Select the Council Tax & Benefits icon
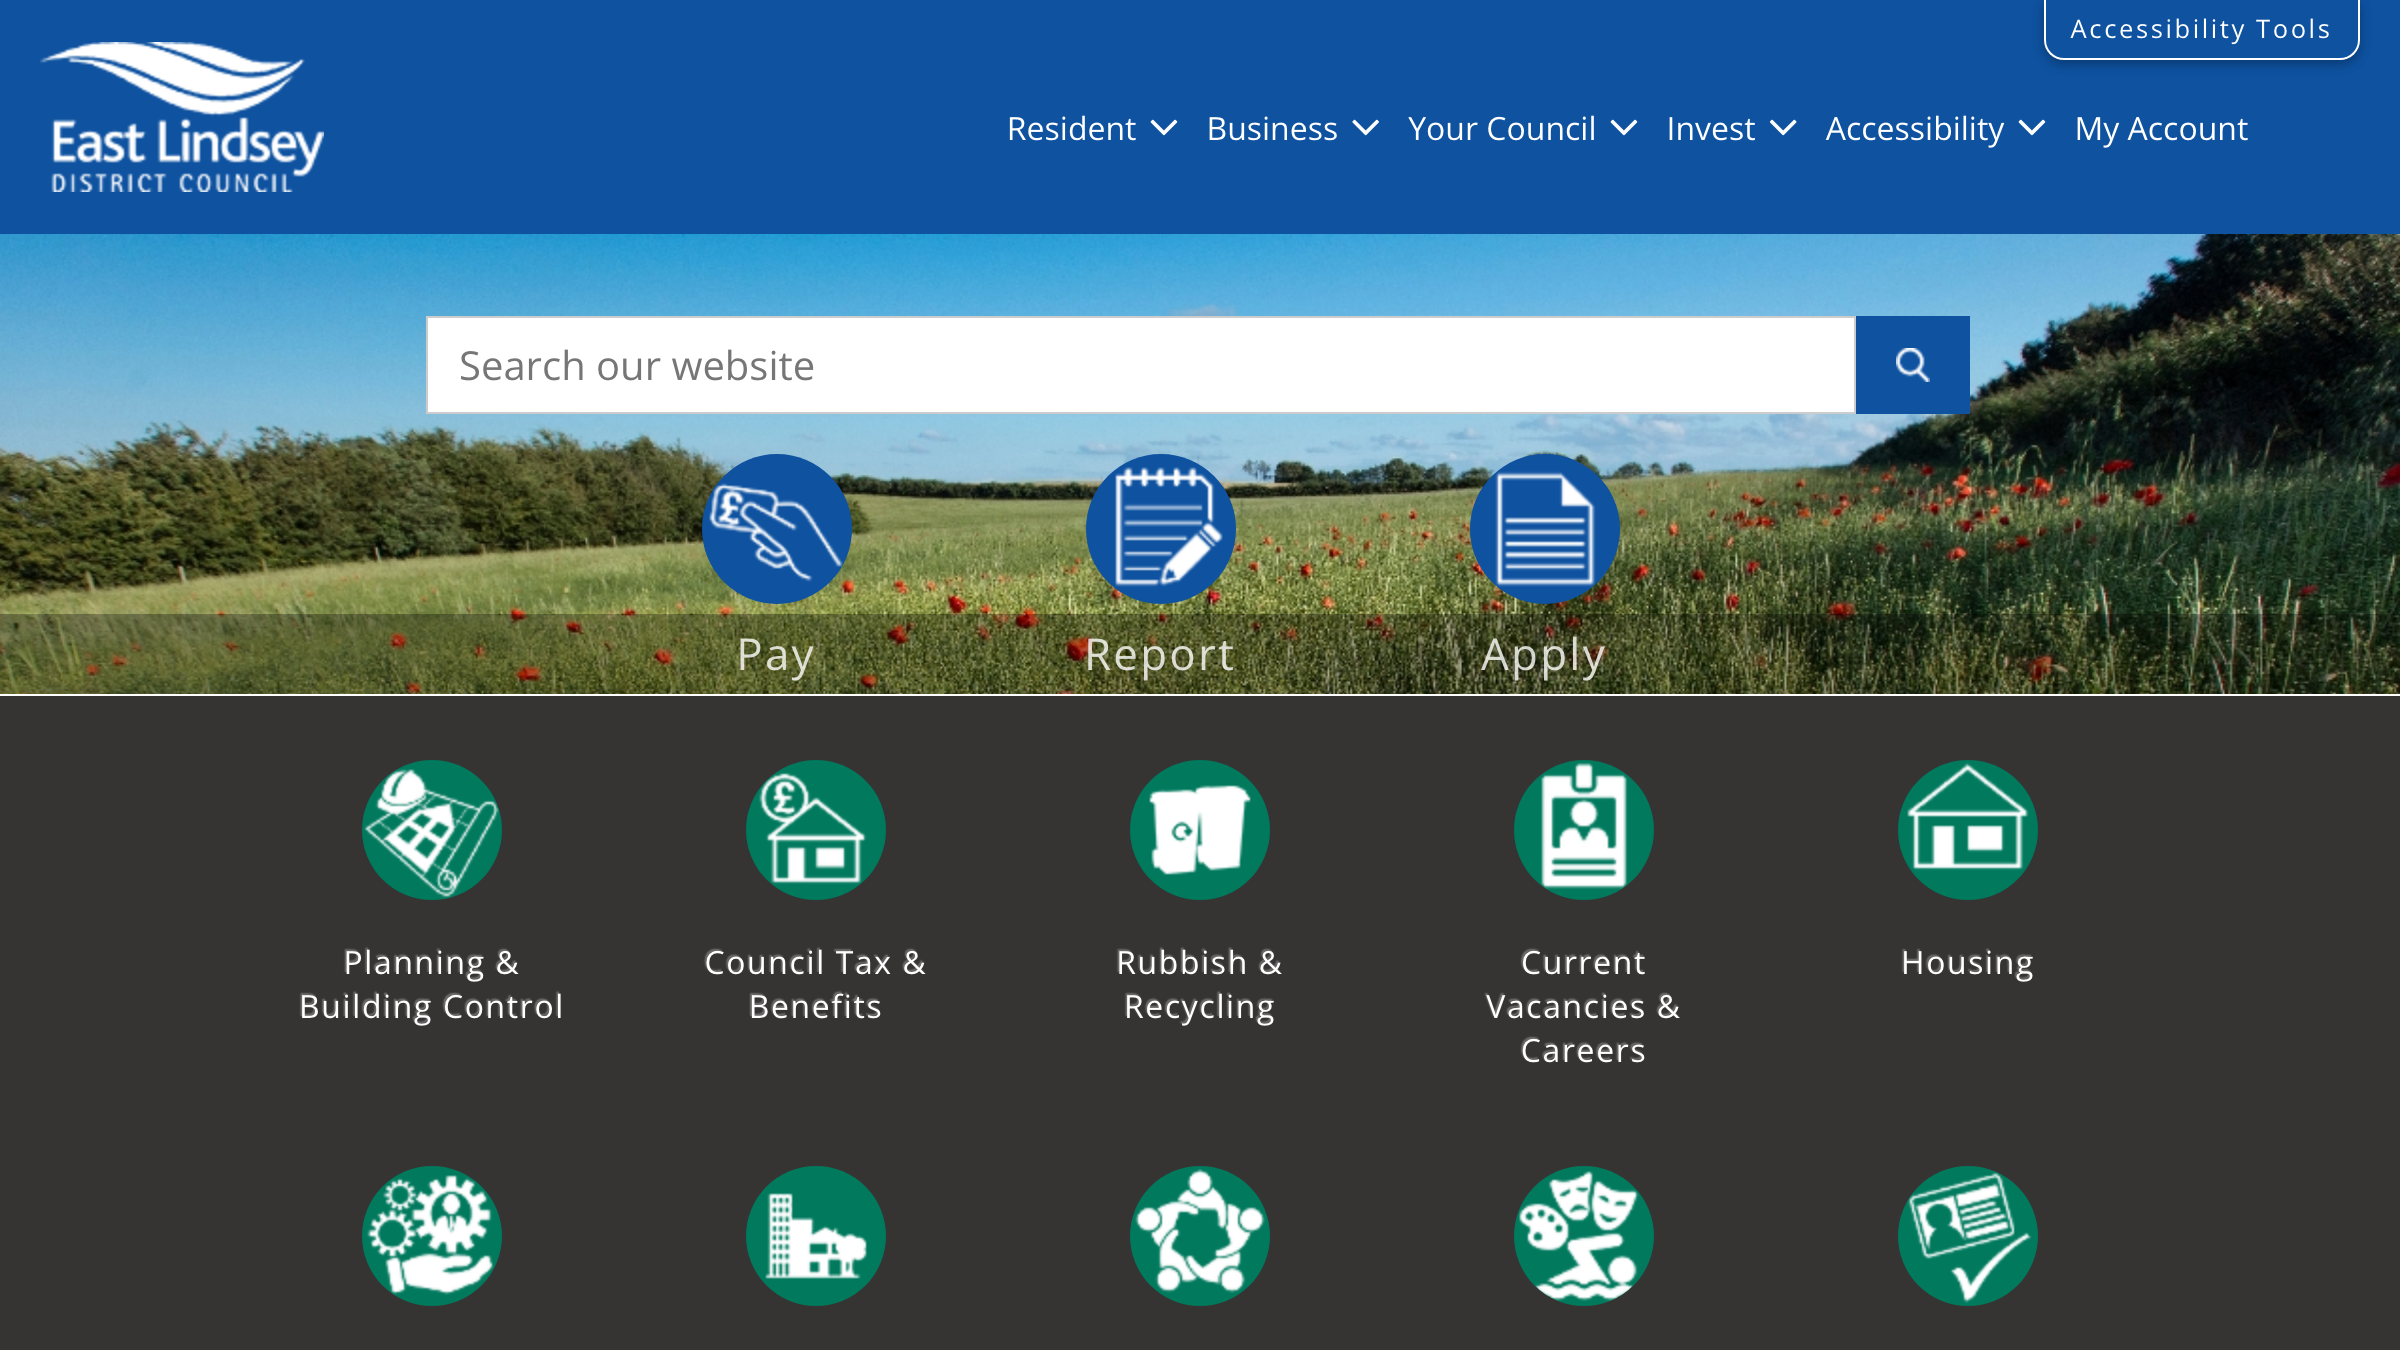The image size is (2400, 1350). click(x=815, y=830)
